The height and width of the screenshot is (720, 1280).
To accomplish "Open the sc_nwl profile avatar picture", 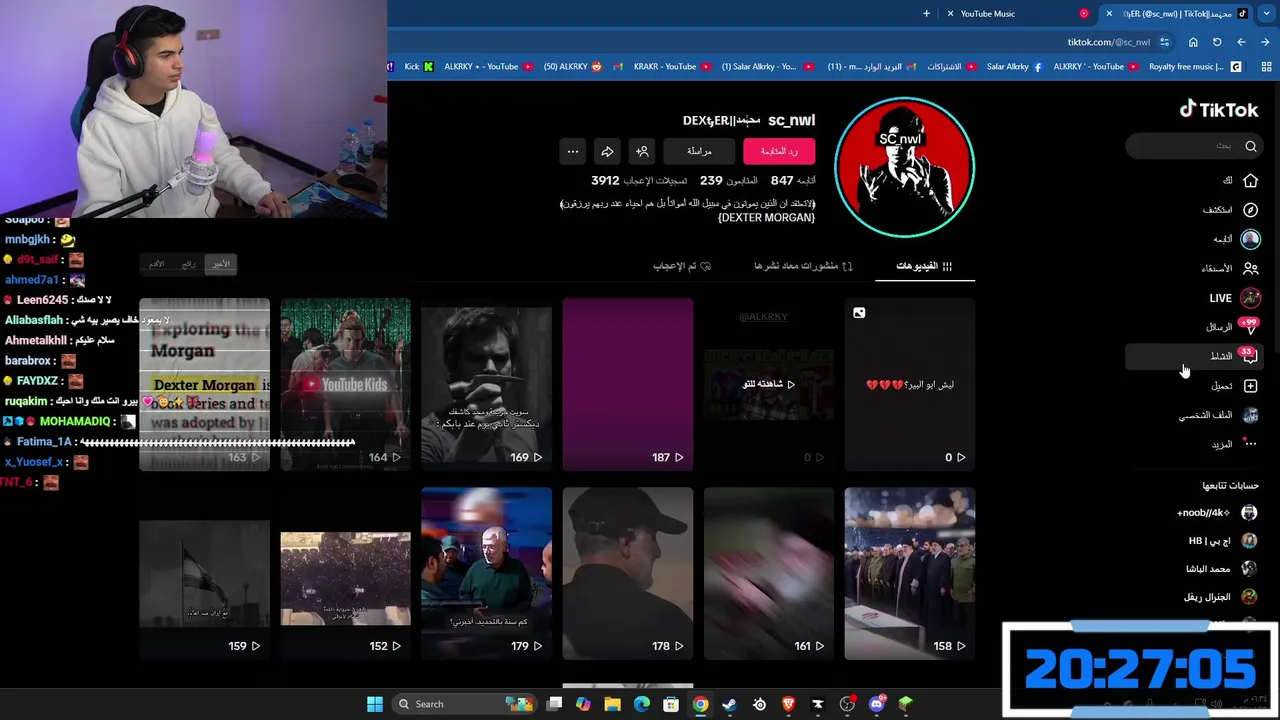I will (904, 167).
